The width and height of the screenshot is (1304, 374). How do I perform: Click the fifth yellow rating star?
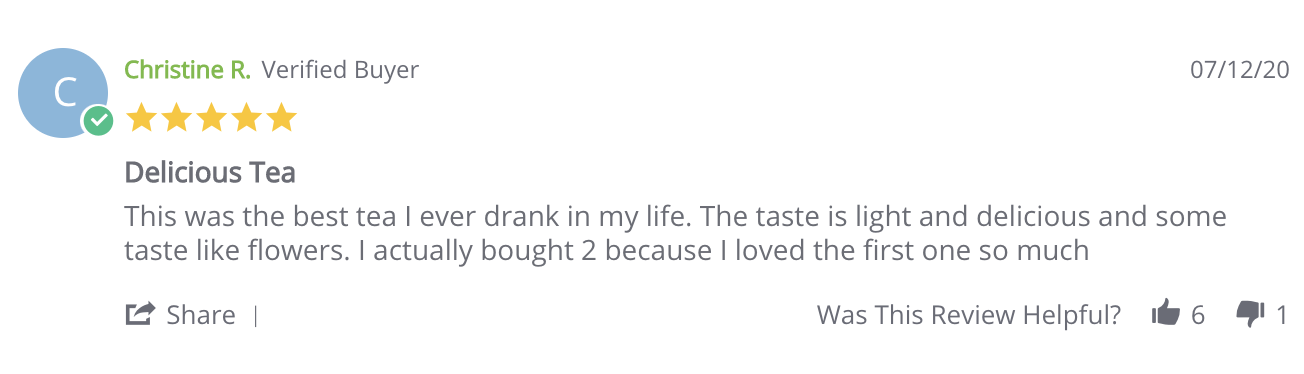point(282,118)
